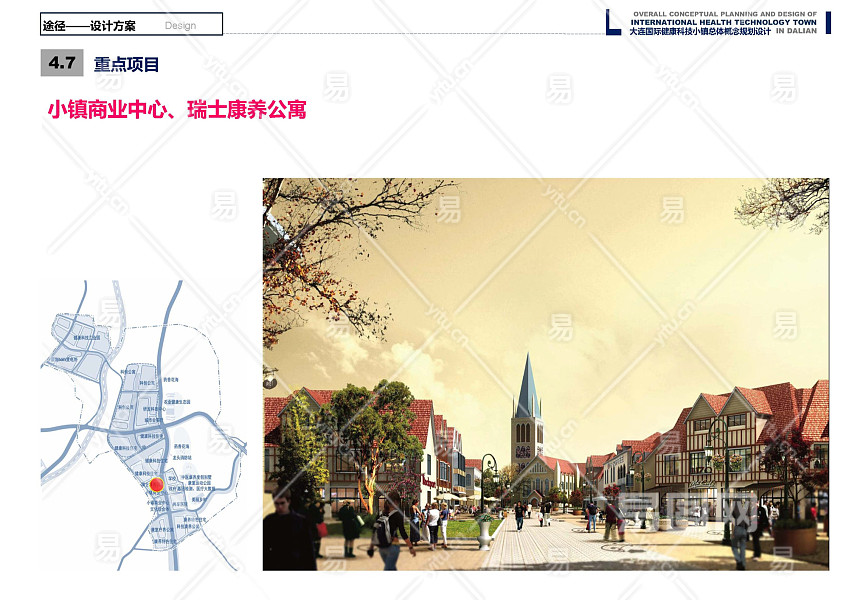Select the 途径——设计方案 header label

coord(89,25)
